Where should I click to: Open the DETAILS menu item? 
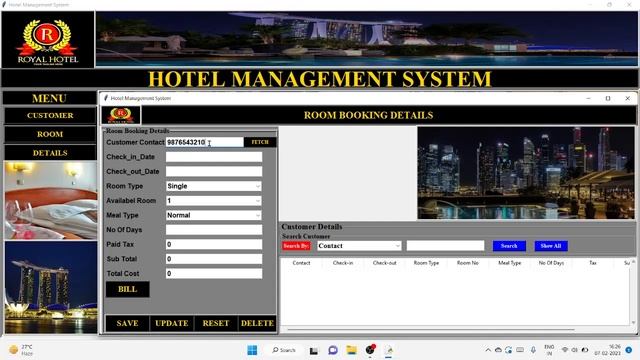[50, 153]
